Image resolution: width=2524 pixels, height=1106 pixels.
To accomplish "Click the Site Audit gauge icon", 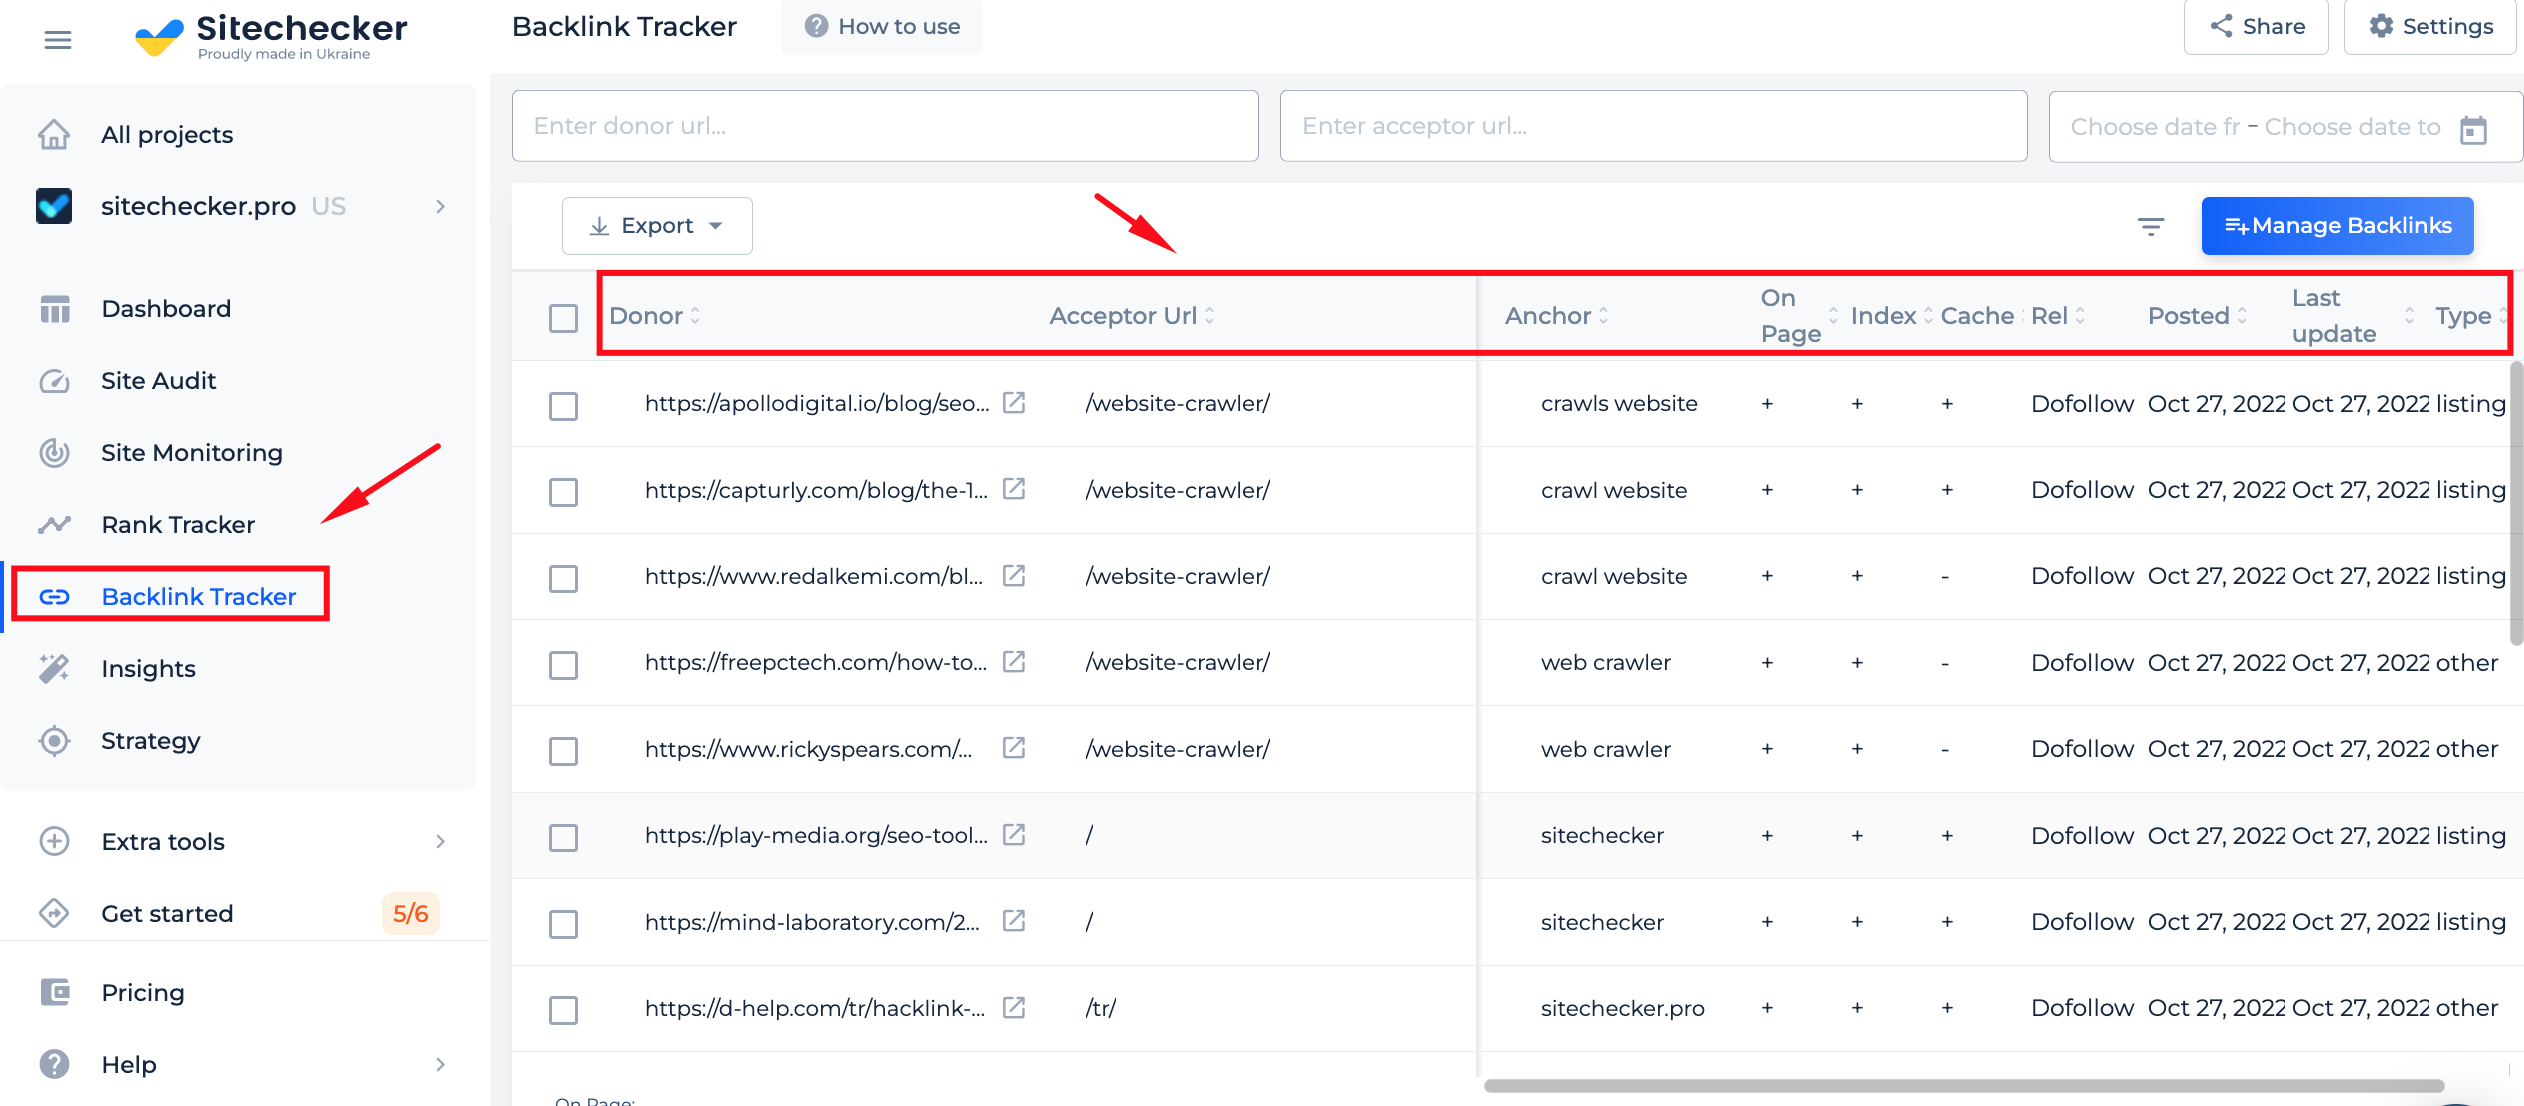I will [x=54, y=381].
